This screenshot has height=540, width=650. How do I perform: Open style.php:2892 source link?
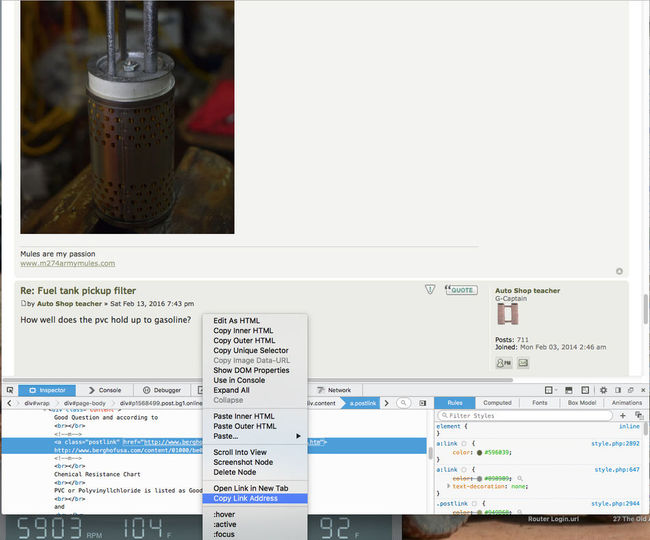click(x=615, y=443)
